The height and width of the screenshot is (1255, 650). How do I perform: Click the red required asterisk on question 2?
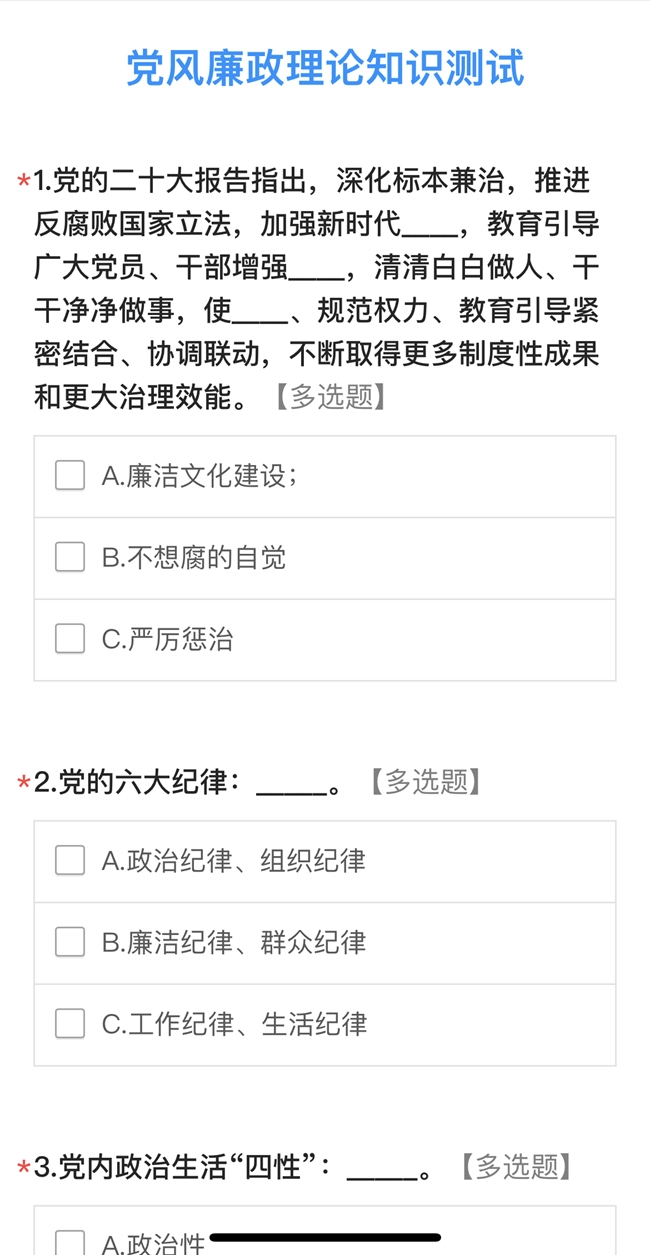tap(23, 784)
